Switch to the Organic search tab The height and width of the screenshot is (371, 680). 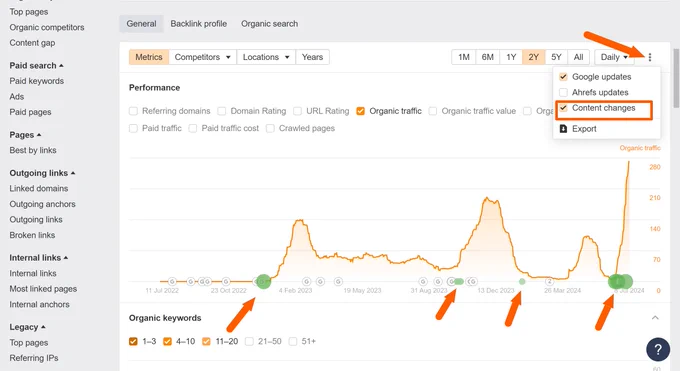269,24
